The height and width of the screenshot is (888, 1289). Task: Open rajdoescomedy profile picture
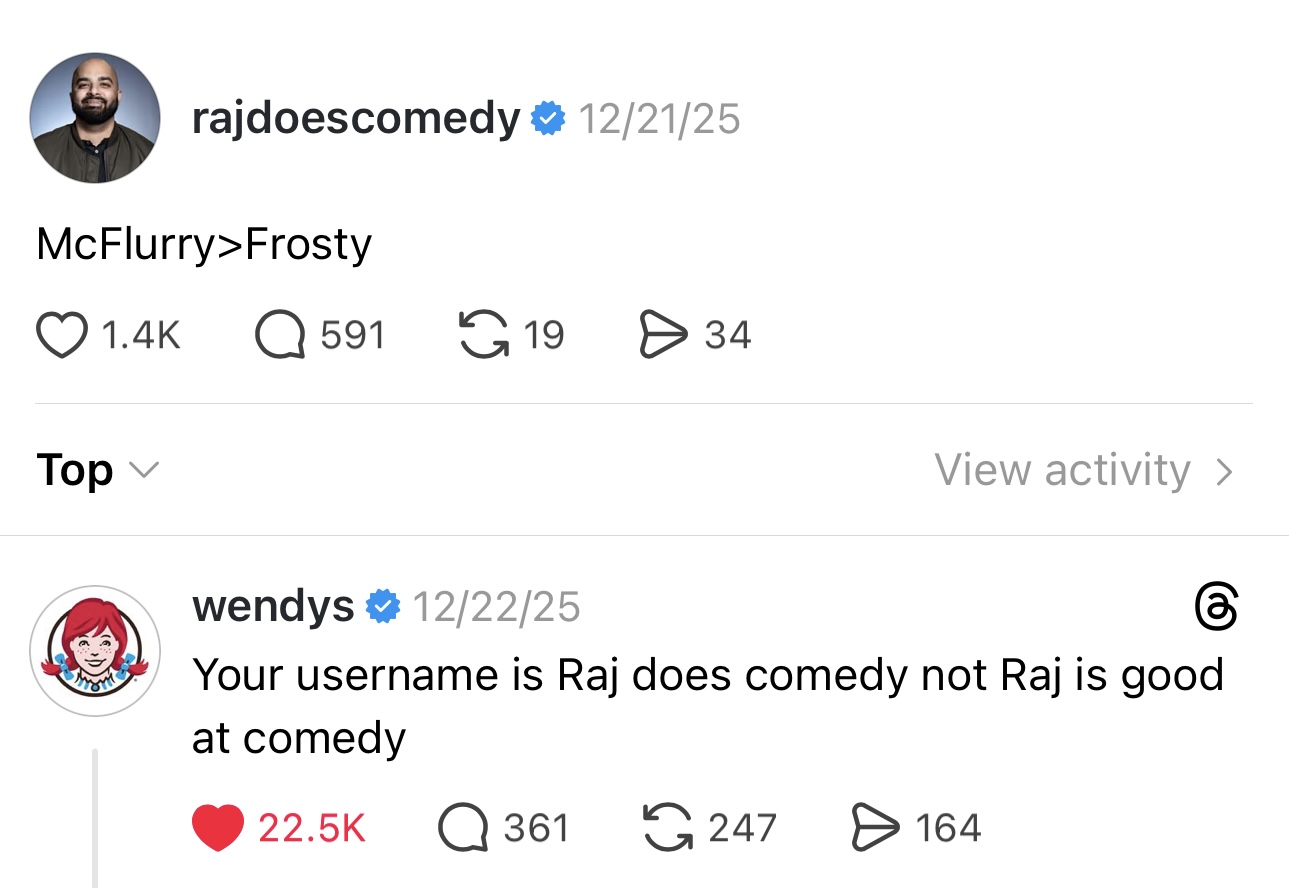click(x=95, y=118)
